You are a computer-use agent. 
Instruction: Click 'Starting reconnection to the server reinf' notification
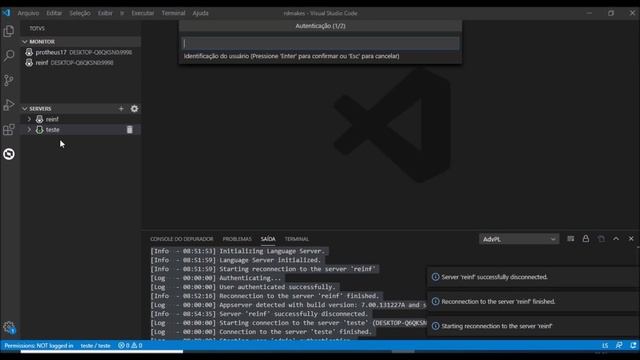tap(496, 326)
